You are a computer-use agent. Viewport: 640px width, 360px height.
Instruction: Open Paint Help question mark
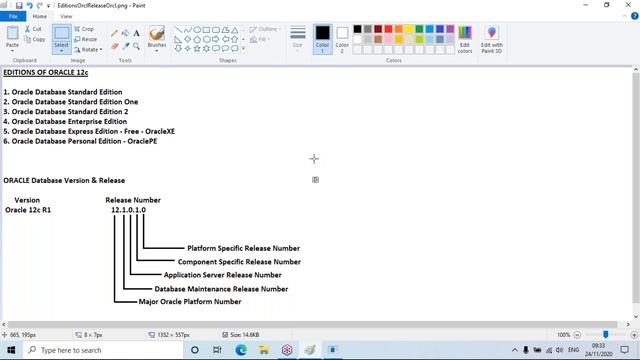pos(634,16)
